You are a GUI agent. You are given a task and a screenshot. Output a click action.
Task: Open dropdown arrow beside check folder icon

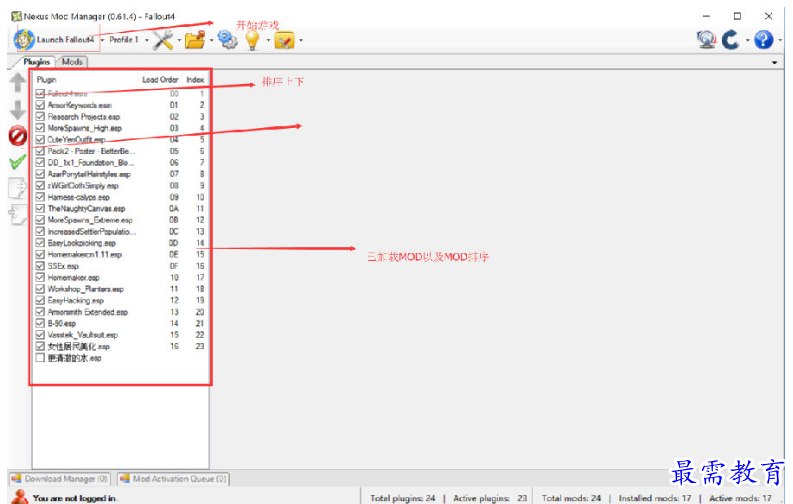(x=300, y=40)
